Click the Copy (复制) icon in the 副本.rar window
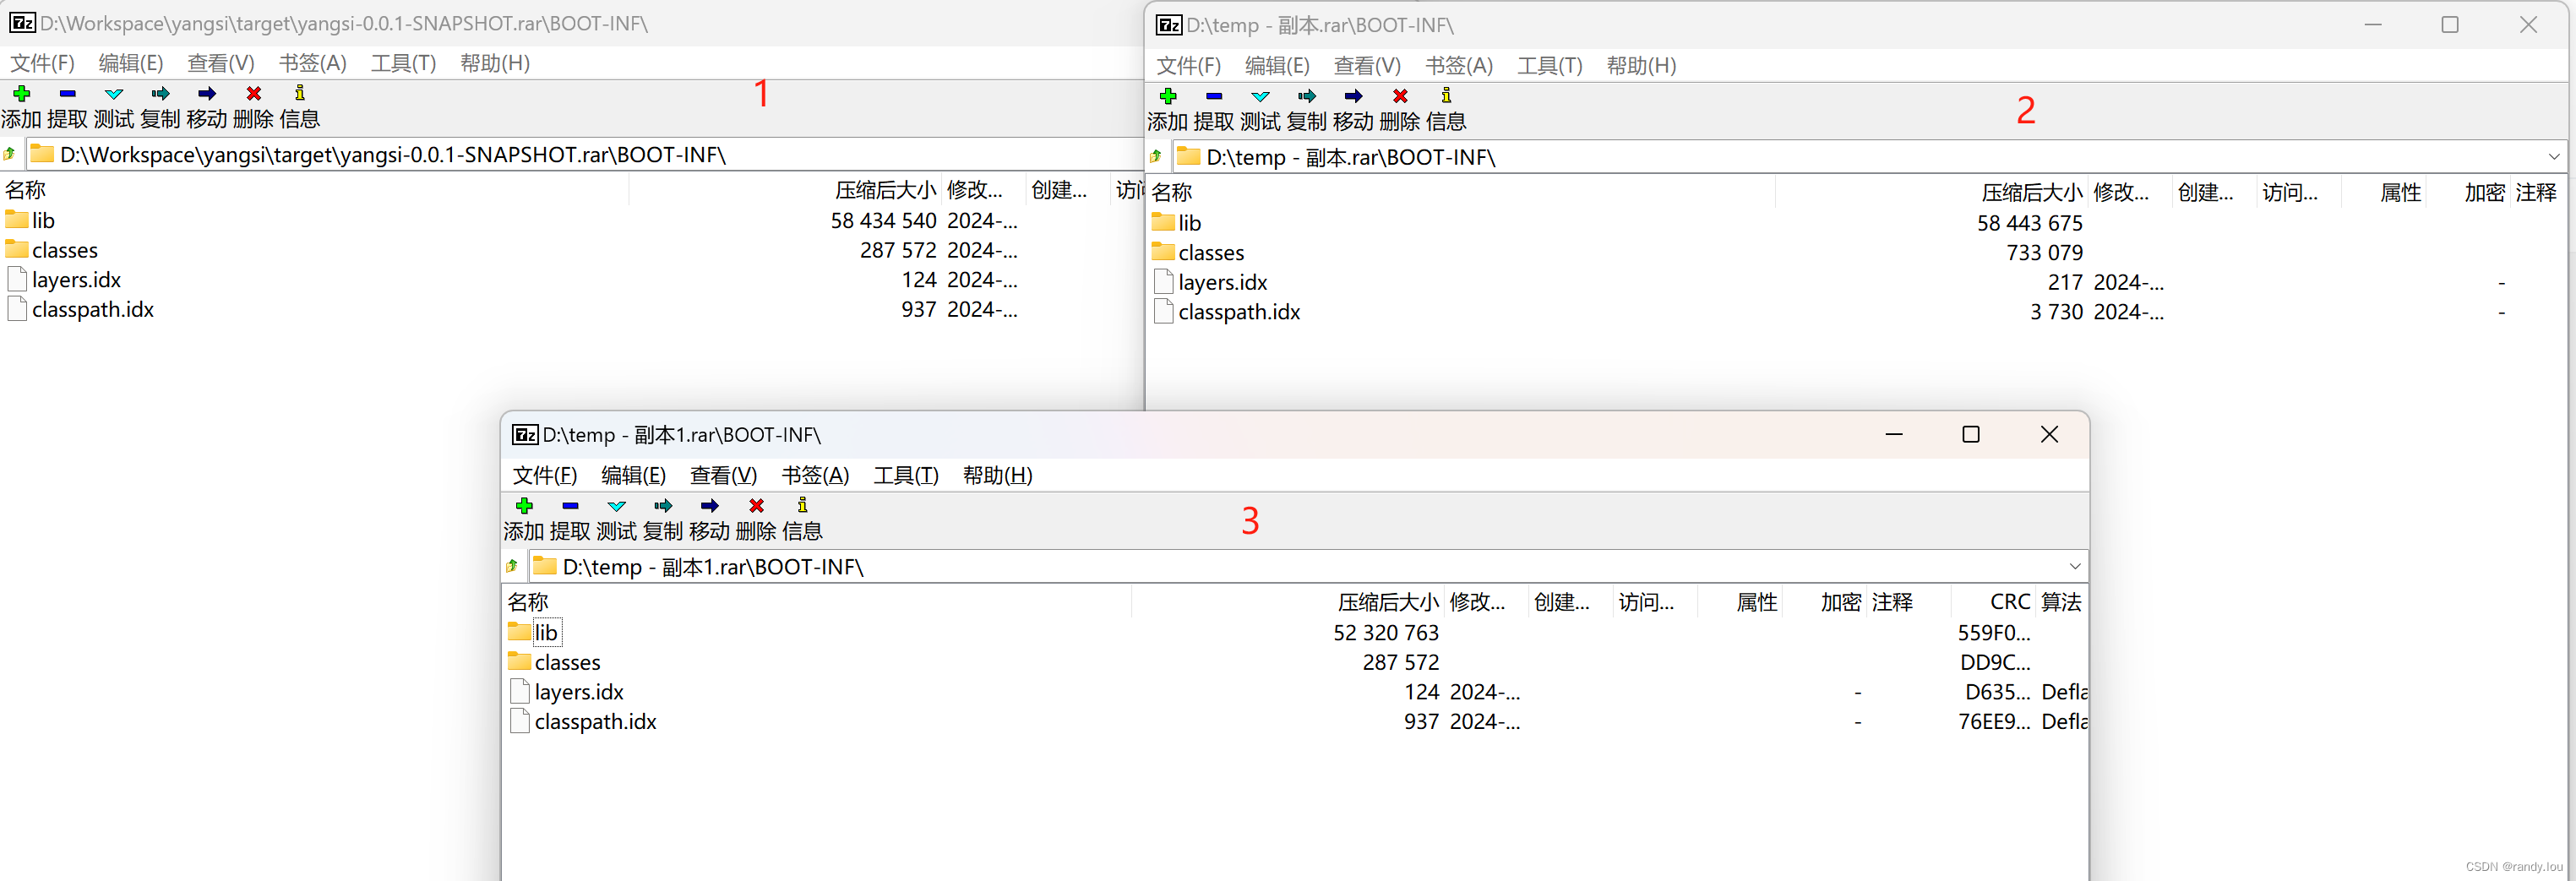Image resolution: width=2576 pixels, height=881 pixels. point(1307,97)
